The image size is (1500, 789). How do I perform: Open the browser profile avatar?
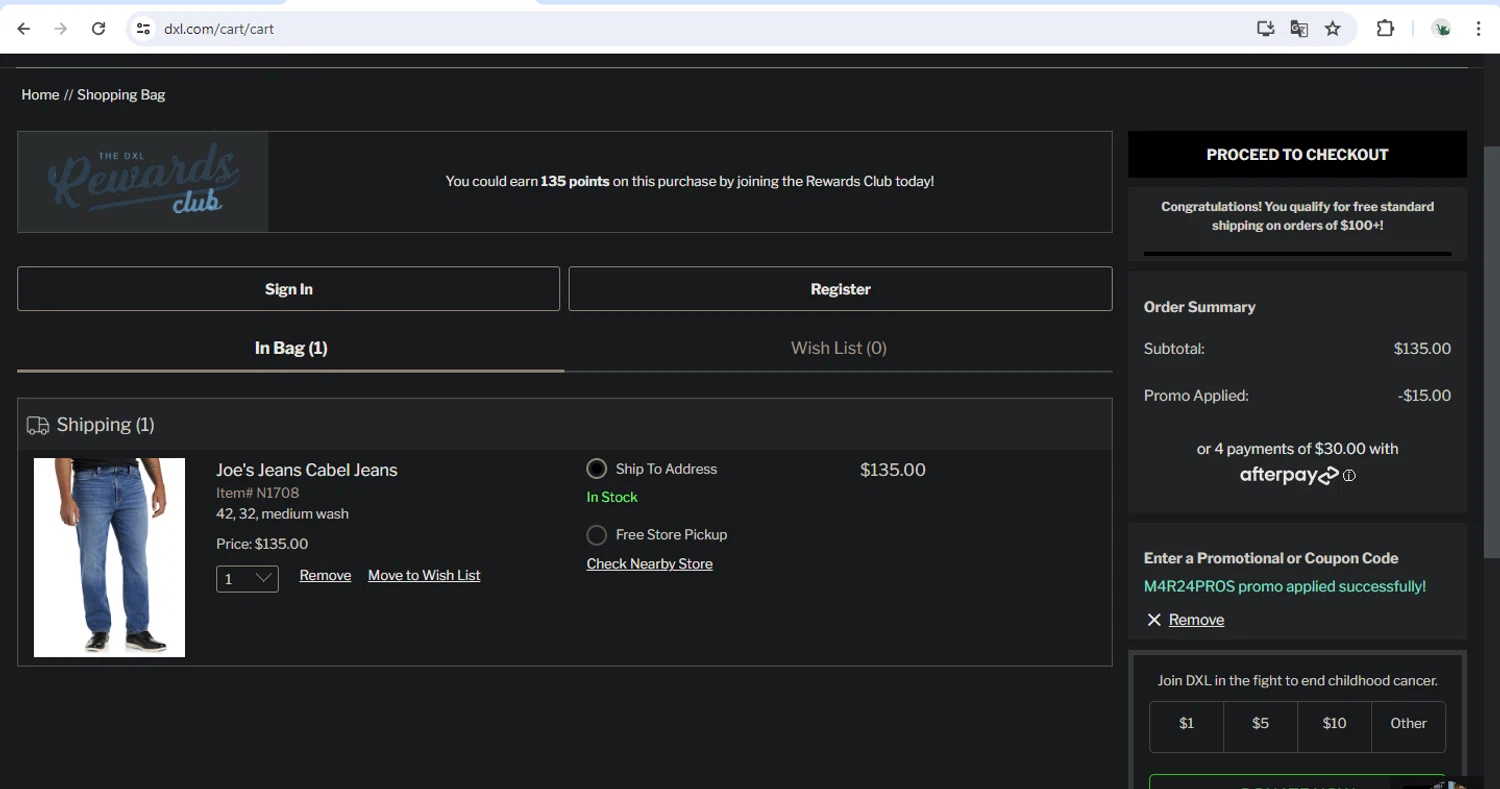(x=1441, y=29)
